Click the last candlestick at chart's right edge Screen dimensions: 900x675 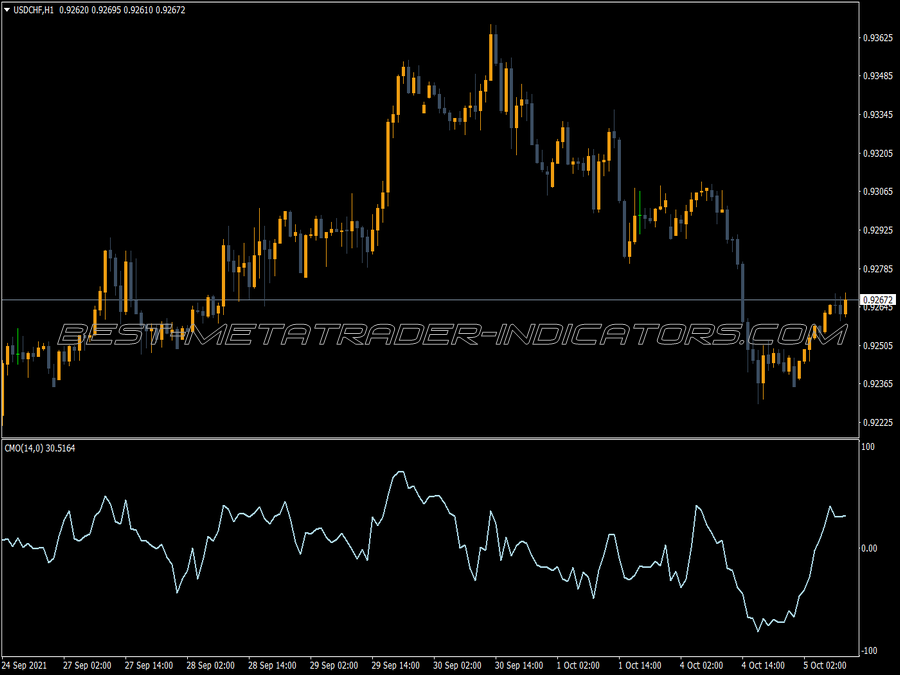(x=845, y=305)
